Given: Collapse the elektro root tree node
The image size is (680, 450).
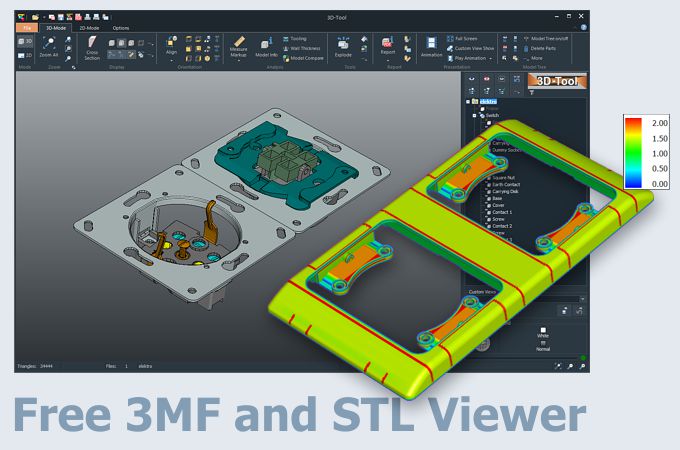Looking at the screenshot, I should 467,101.
